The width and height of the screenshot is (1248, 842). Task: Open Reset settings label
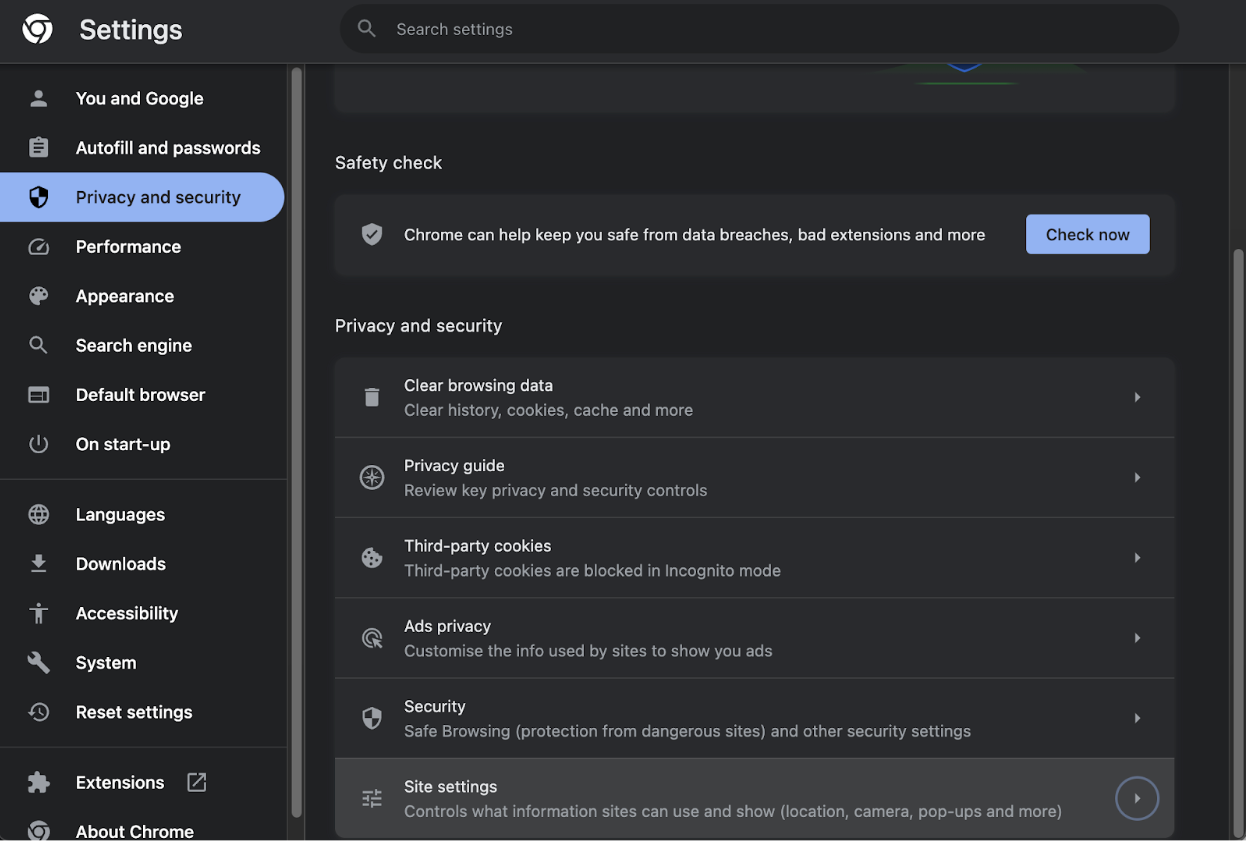click(x=134, y=712)
